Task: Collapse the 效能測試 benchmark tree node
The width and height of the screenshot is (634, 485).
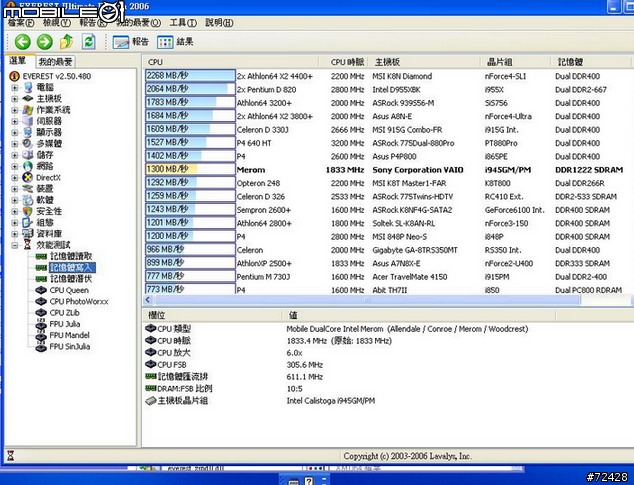Action: point(15,245)
